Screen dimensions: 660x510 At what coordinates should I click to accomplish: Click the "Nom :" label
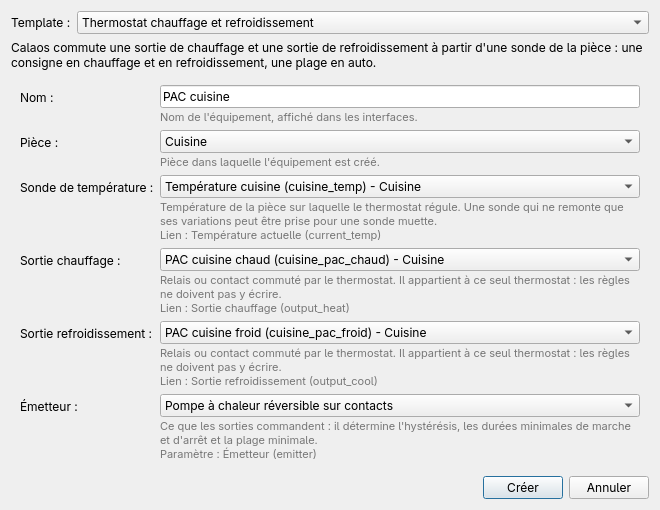[x=37, y=98]
